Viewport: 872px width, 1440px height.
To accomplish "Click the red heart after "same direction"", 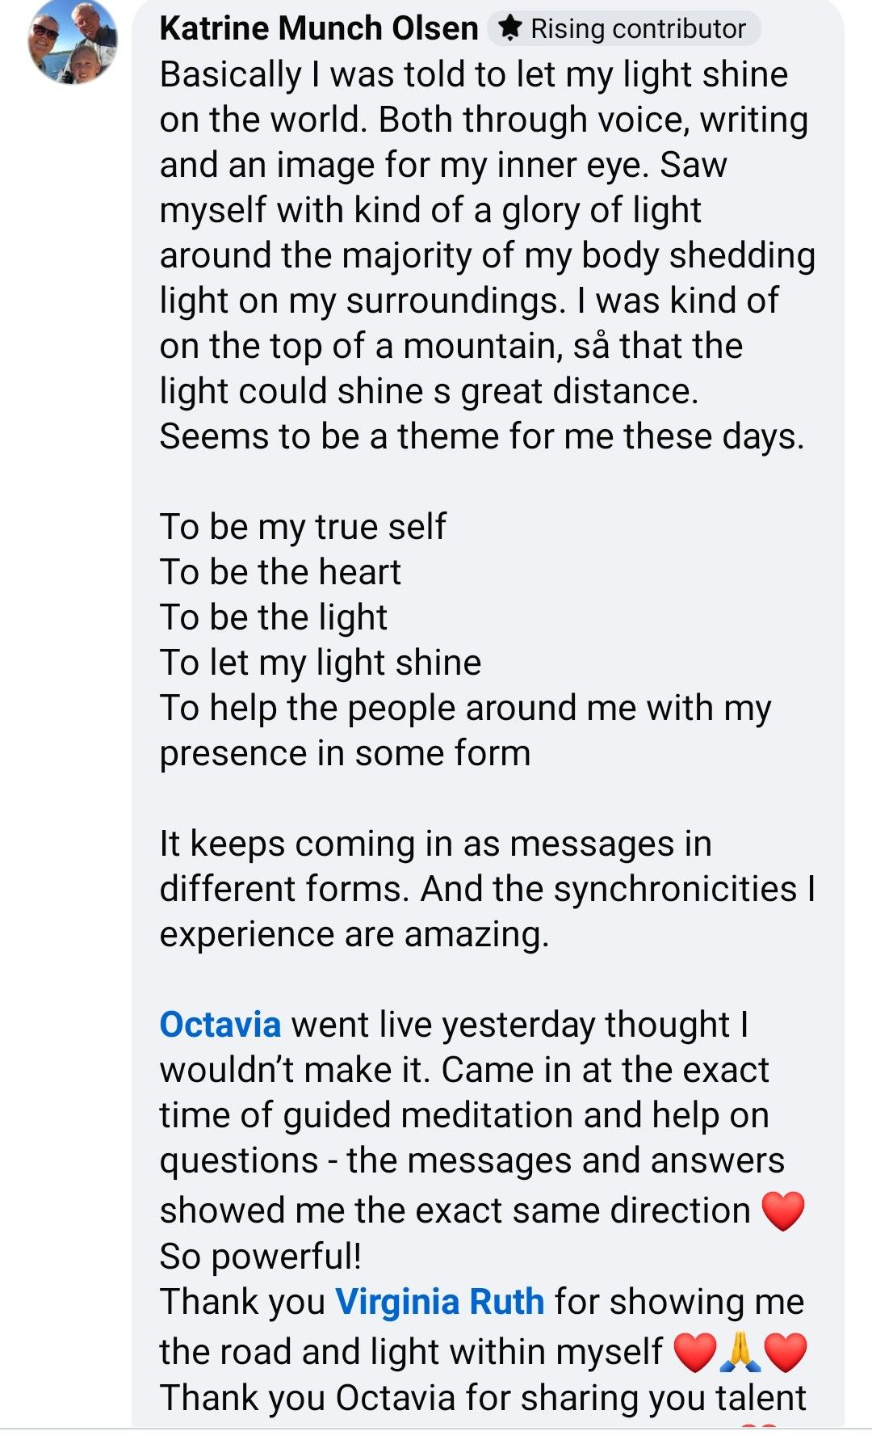I will (x=783, y=1210).
